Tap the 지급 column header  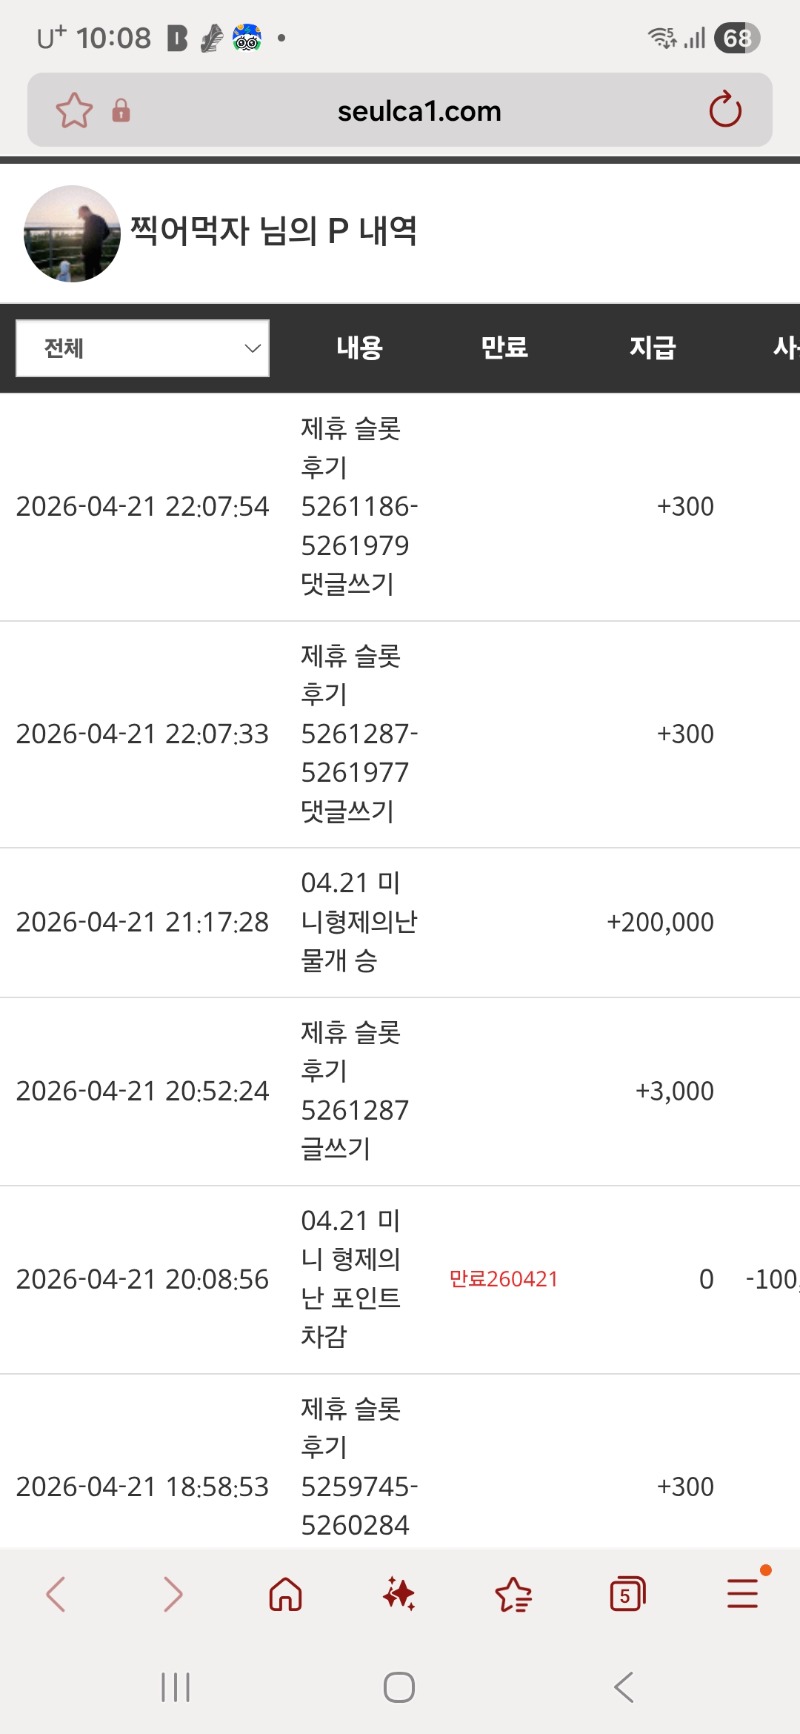click(652, 348)
